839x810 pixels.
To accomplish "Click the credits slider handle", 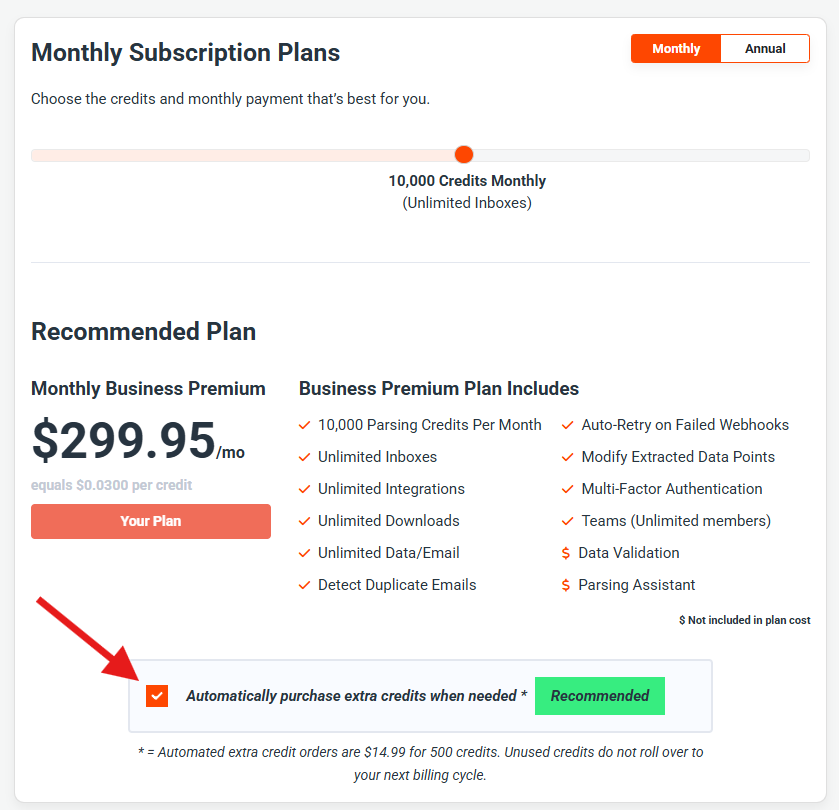I will pyautogui.click(x=463, y=154).
